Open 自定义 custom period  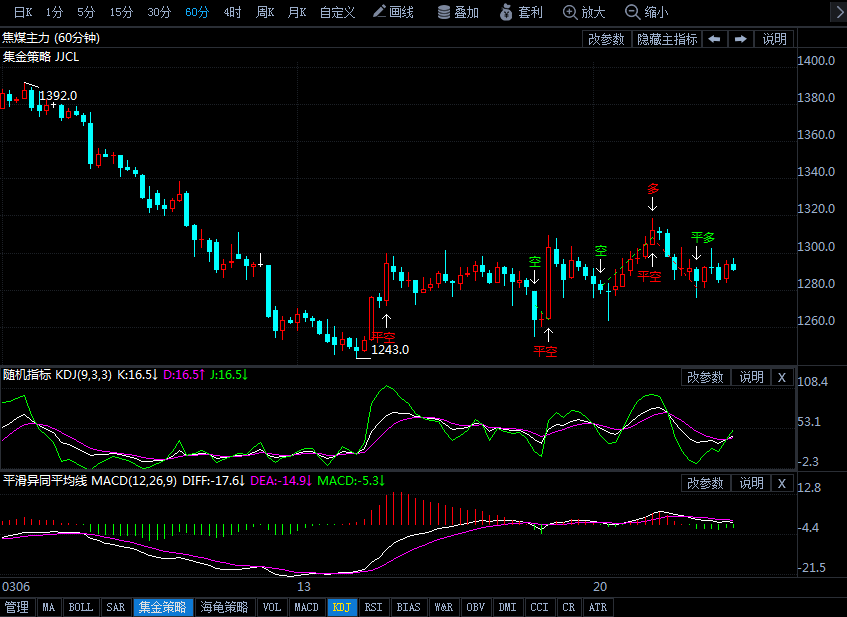[337, 12]
